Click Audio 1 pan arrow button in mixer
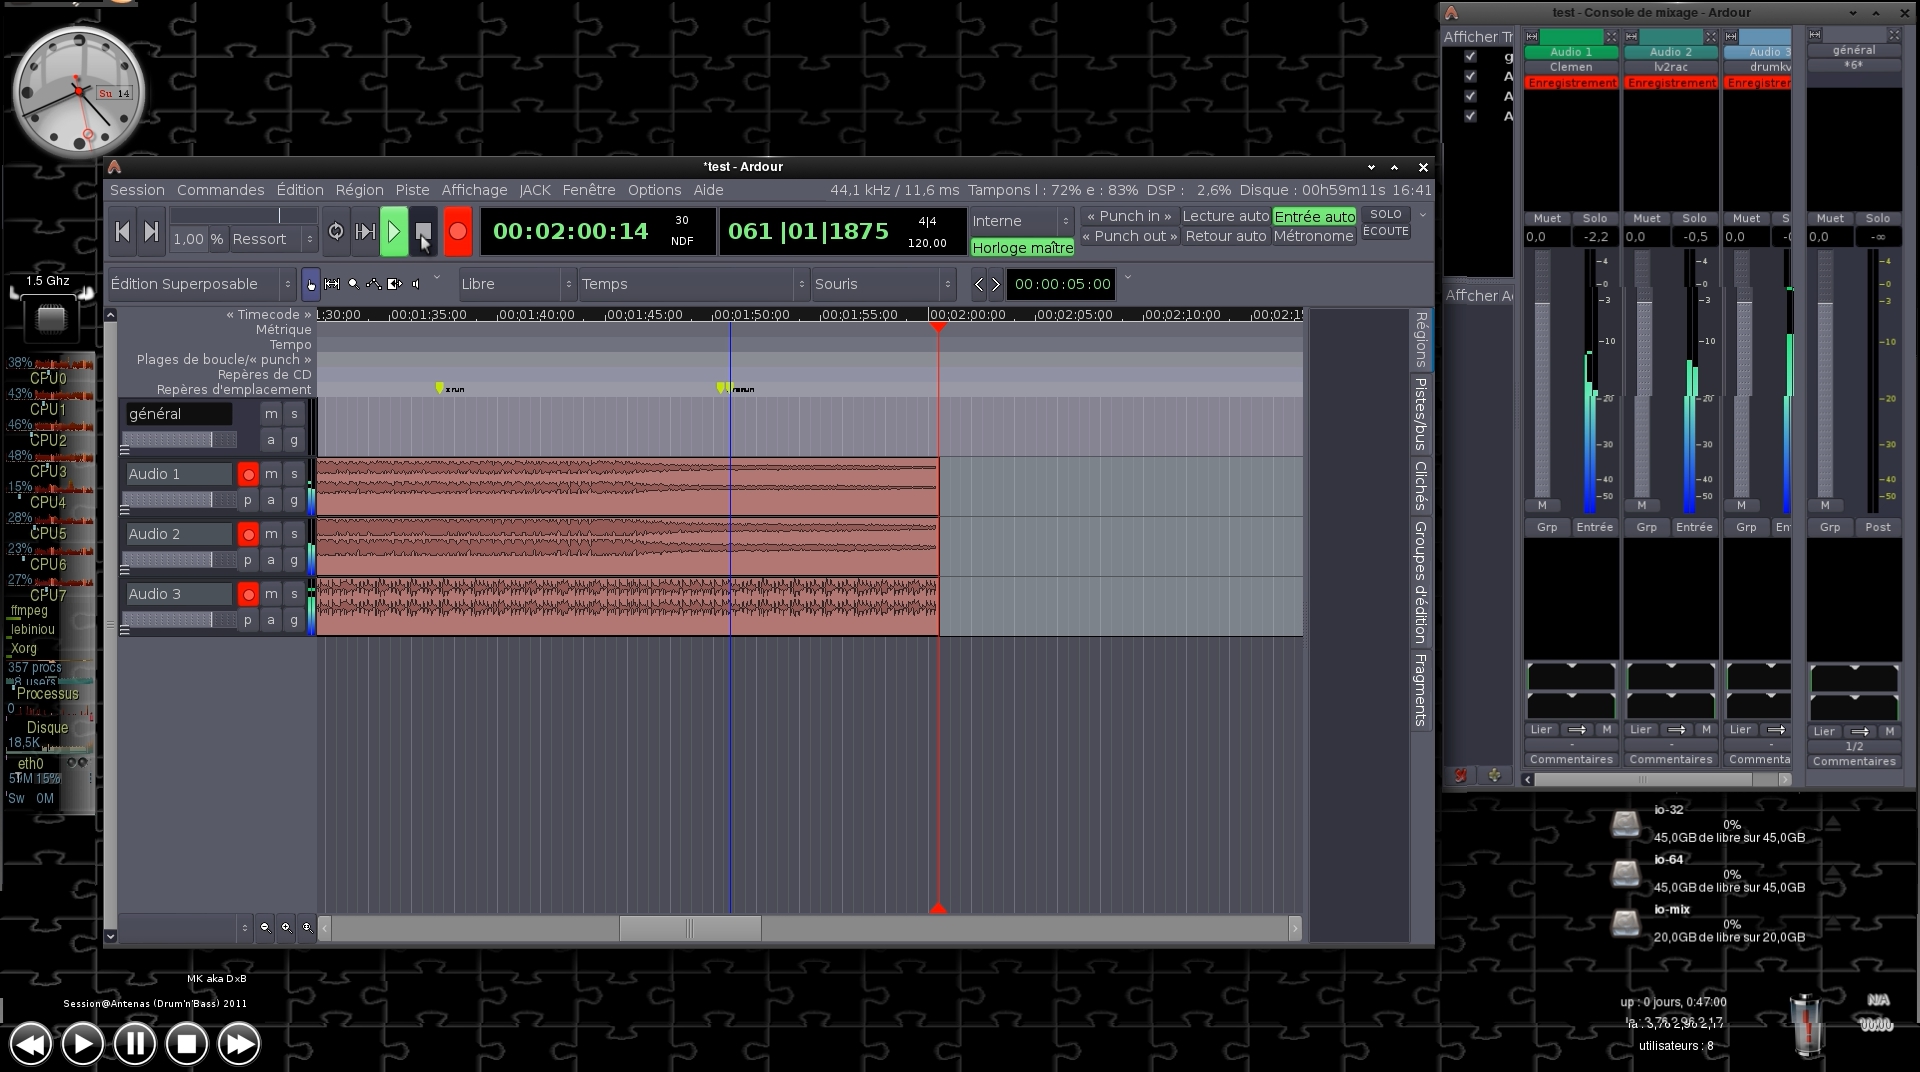Viewport: 1920px width, 1072px height. (1576, 730)
